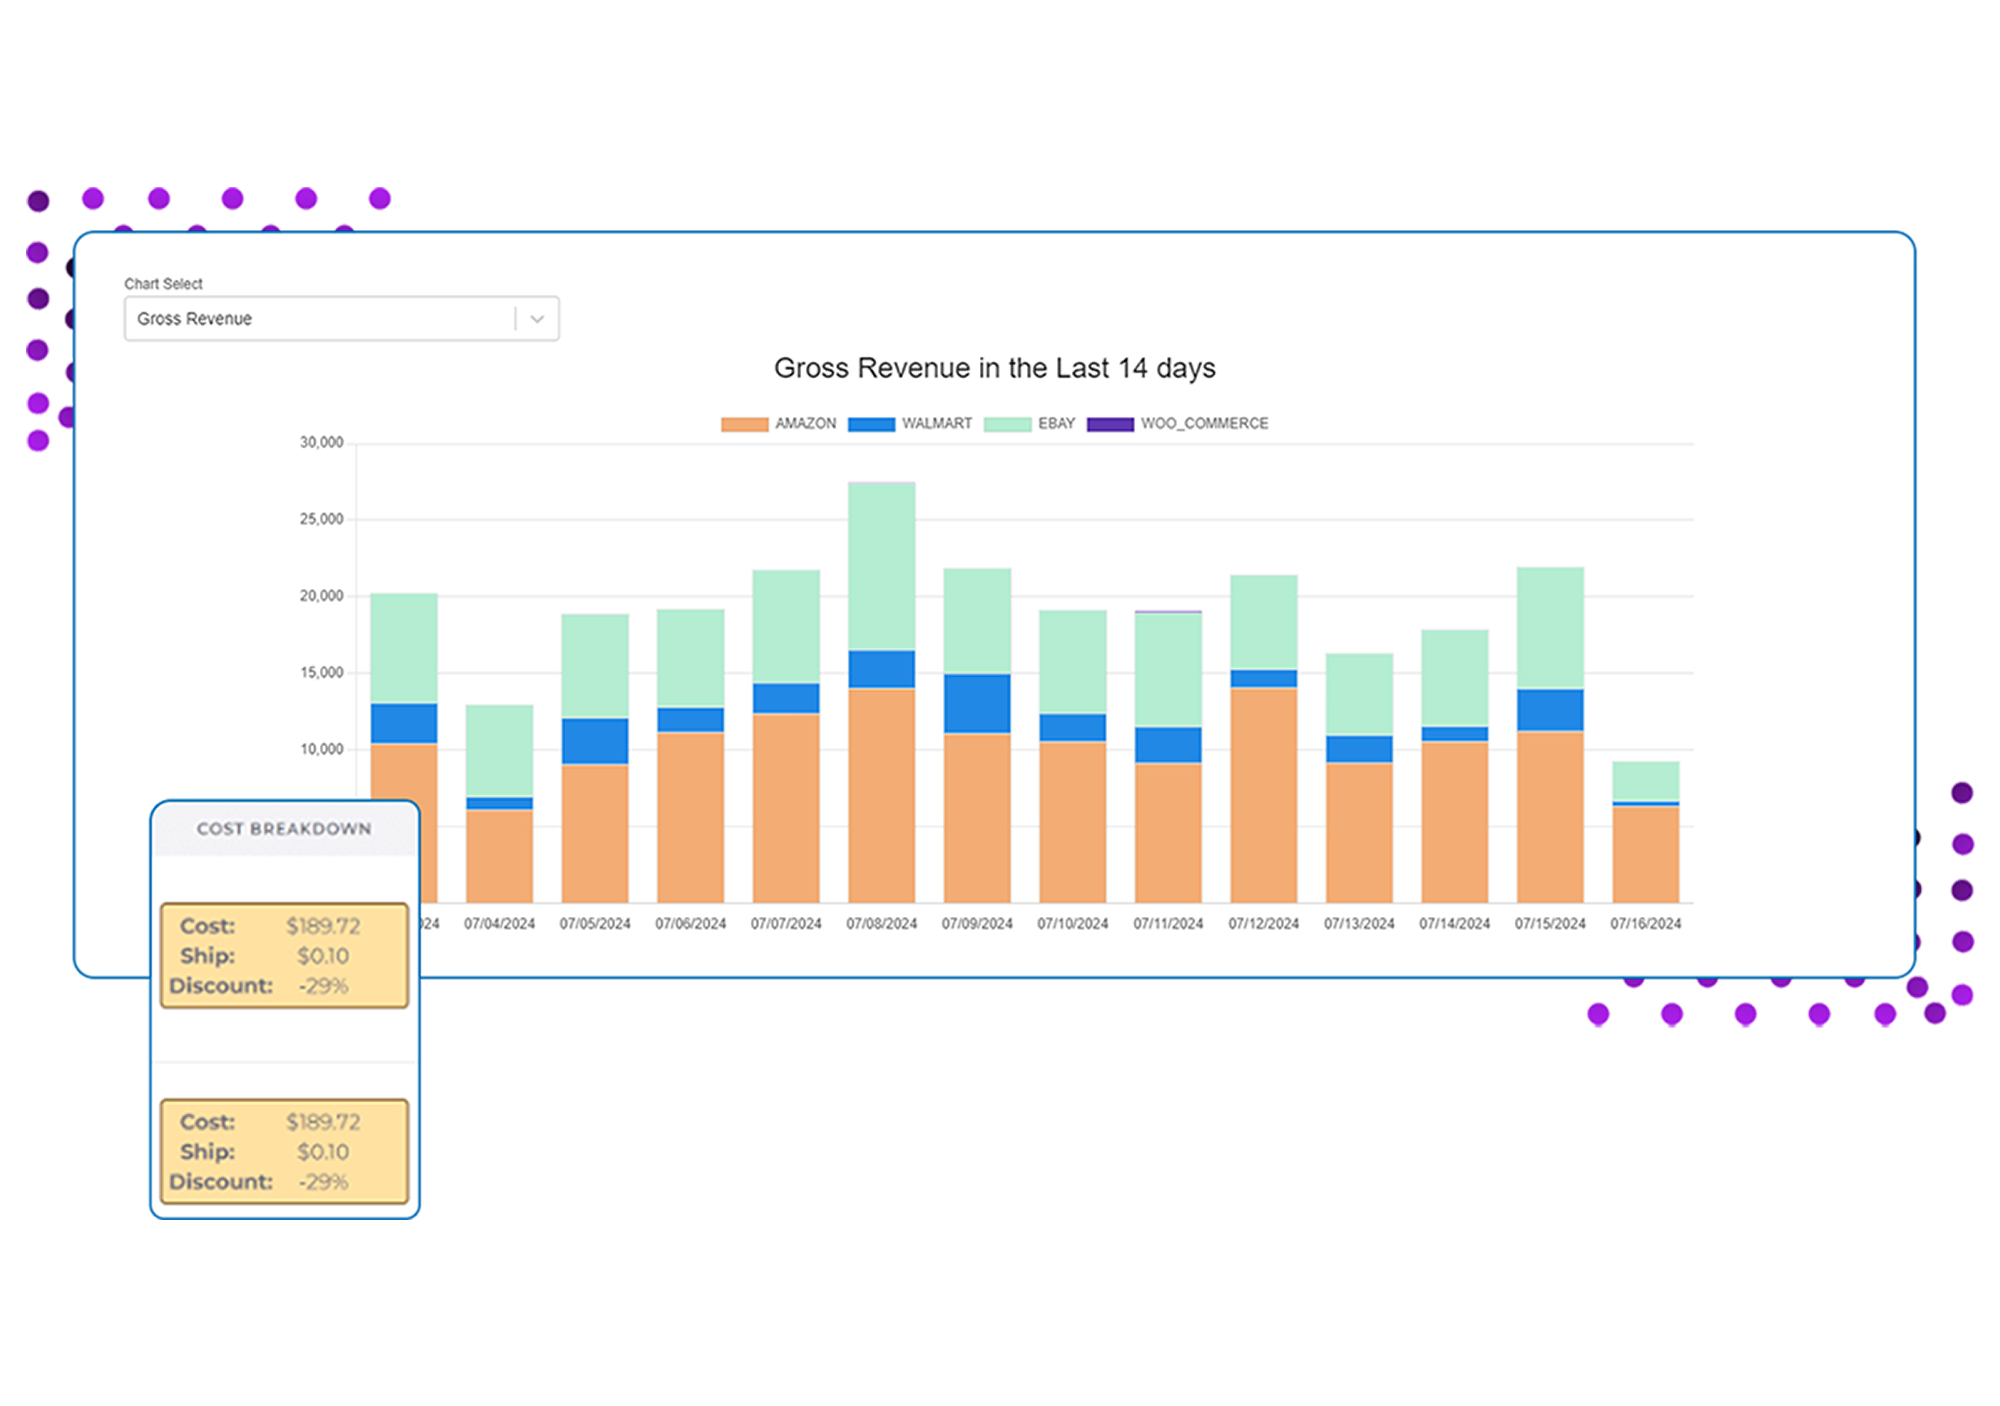Open the Chart Select dropdown arrow
This screenshot has width=2000, height=1406.
(537, 319)
